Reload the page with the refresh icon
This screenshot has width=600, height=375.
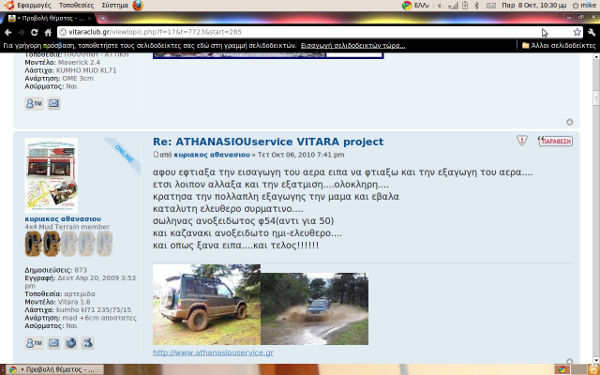pyautogui.click(x=34, y=33)
